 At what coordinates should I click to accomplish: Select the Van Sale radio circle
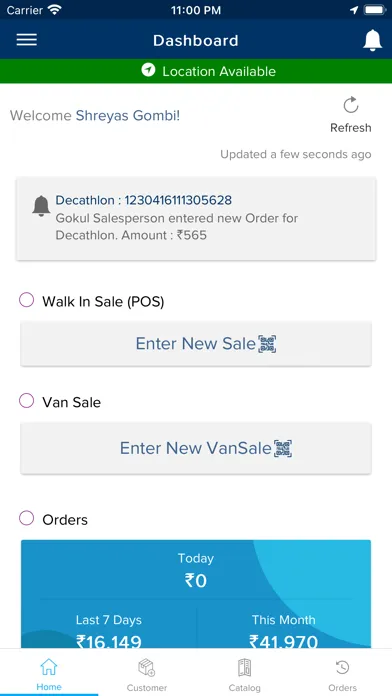[x=27, y=401]
